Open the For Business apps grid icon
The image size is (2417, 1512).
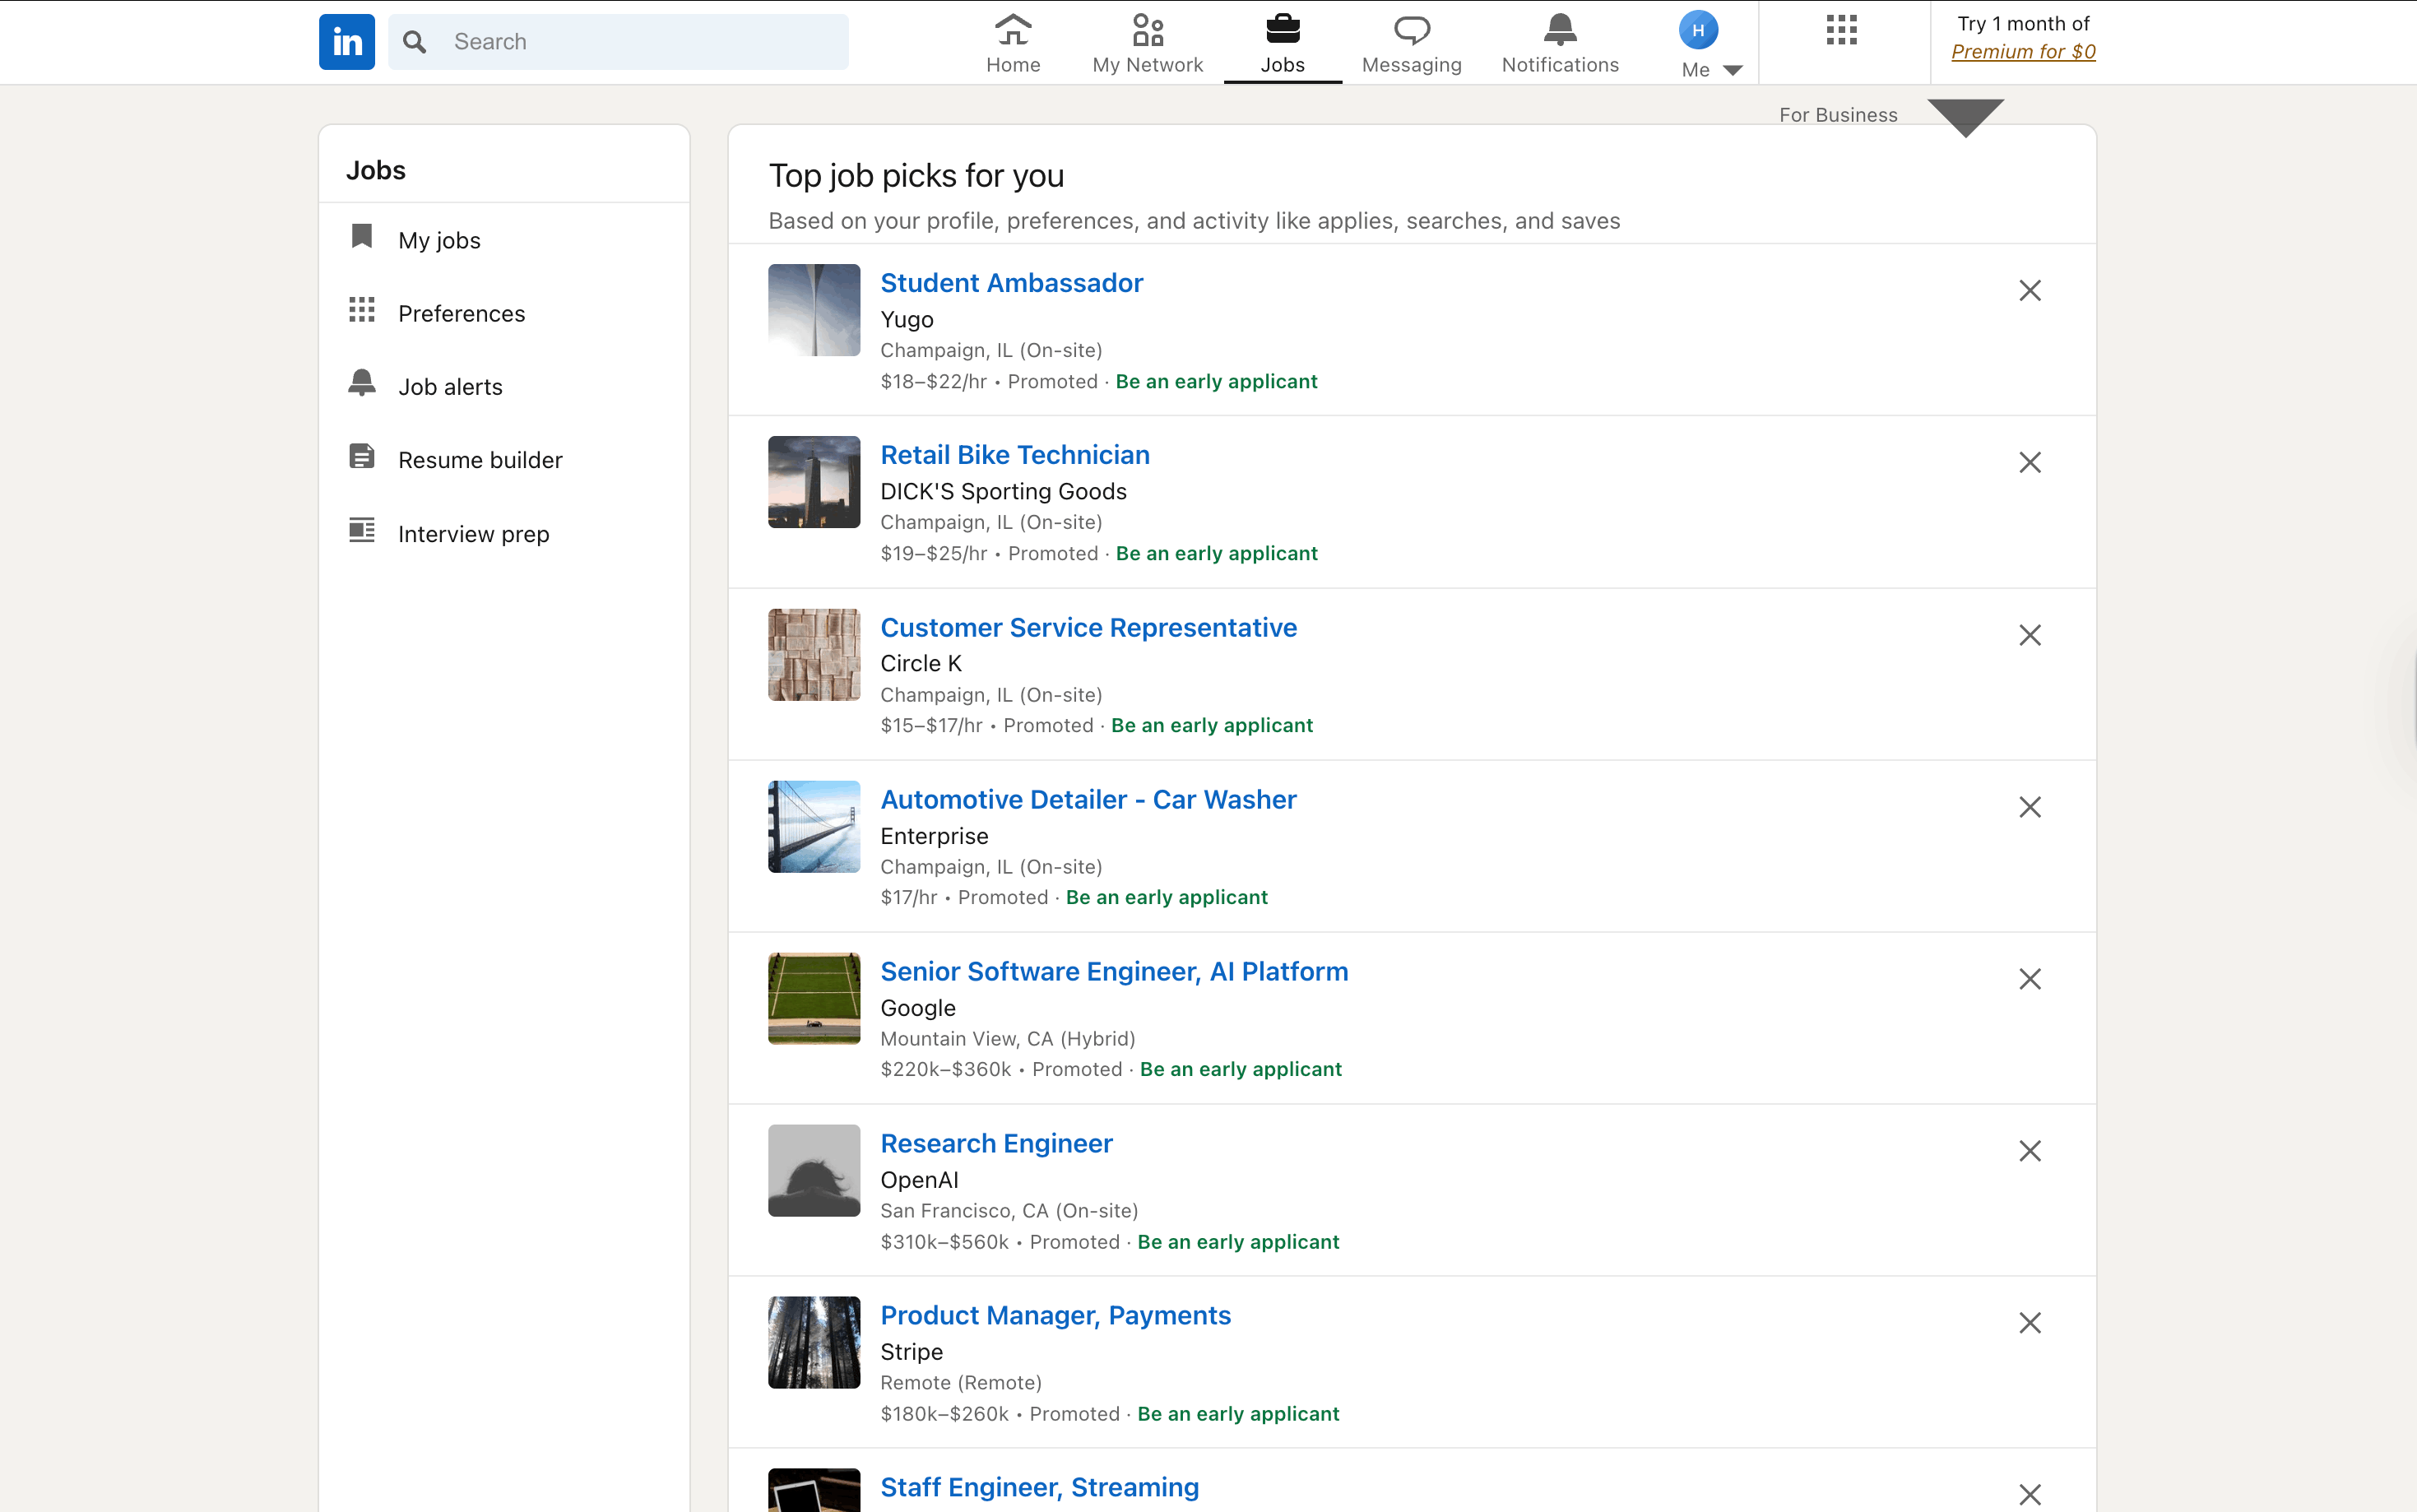1841,30
